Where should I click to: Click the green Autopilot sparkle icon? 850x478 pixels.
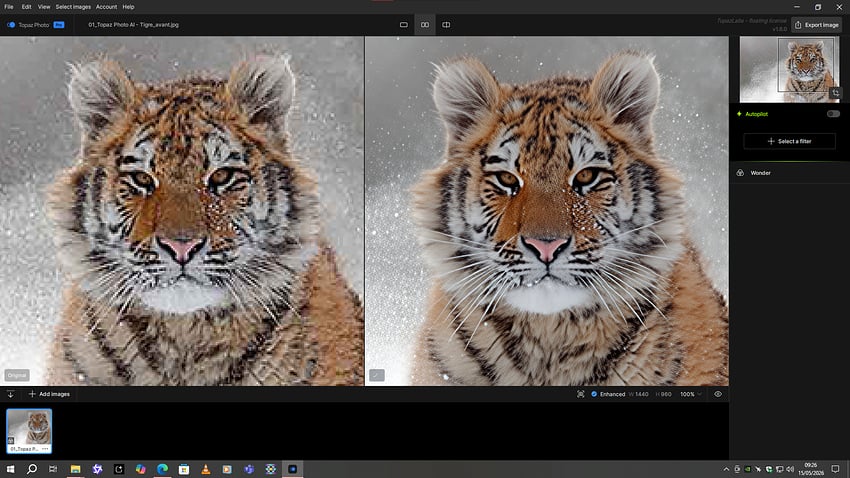[x=739, y=114]
